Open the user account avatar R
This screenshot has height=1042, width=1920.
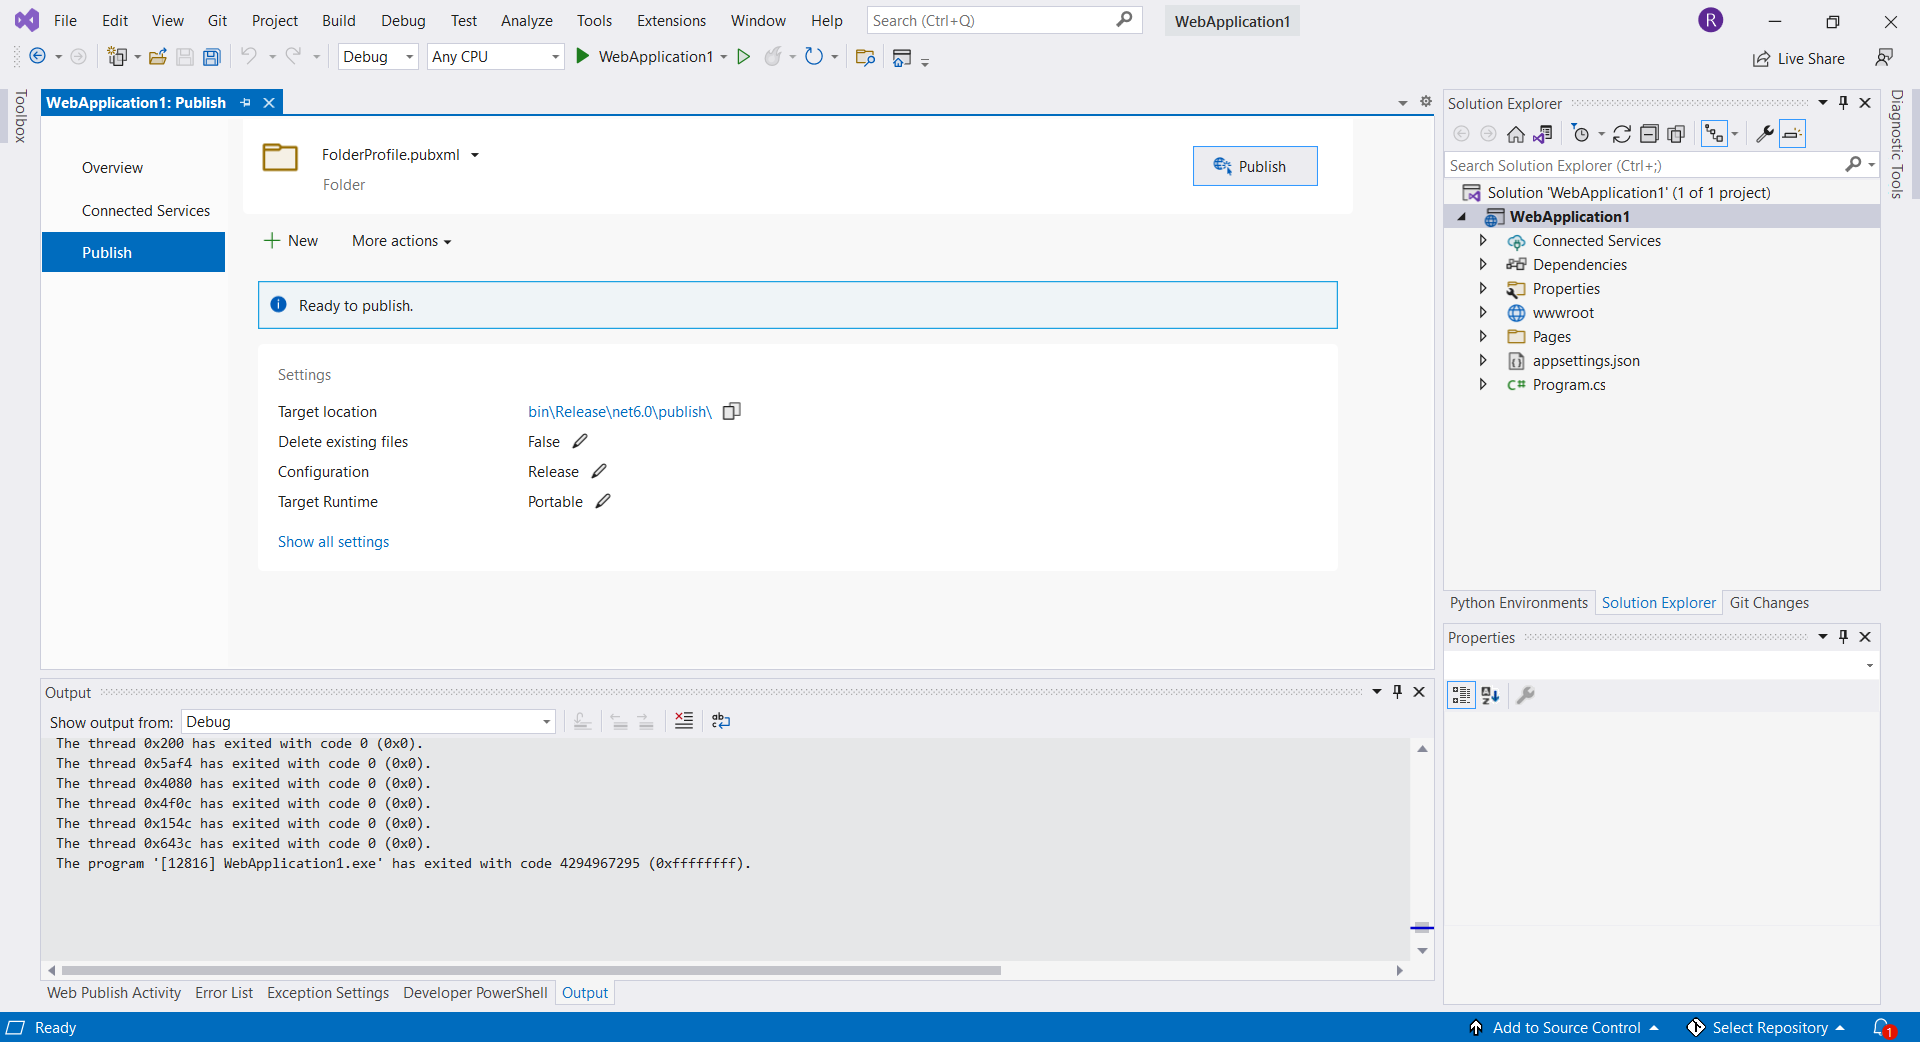coord(1711,20)
